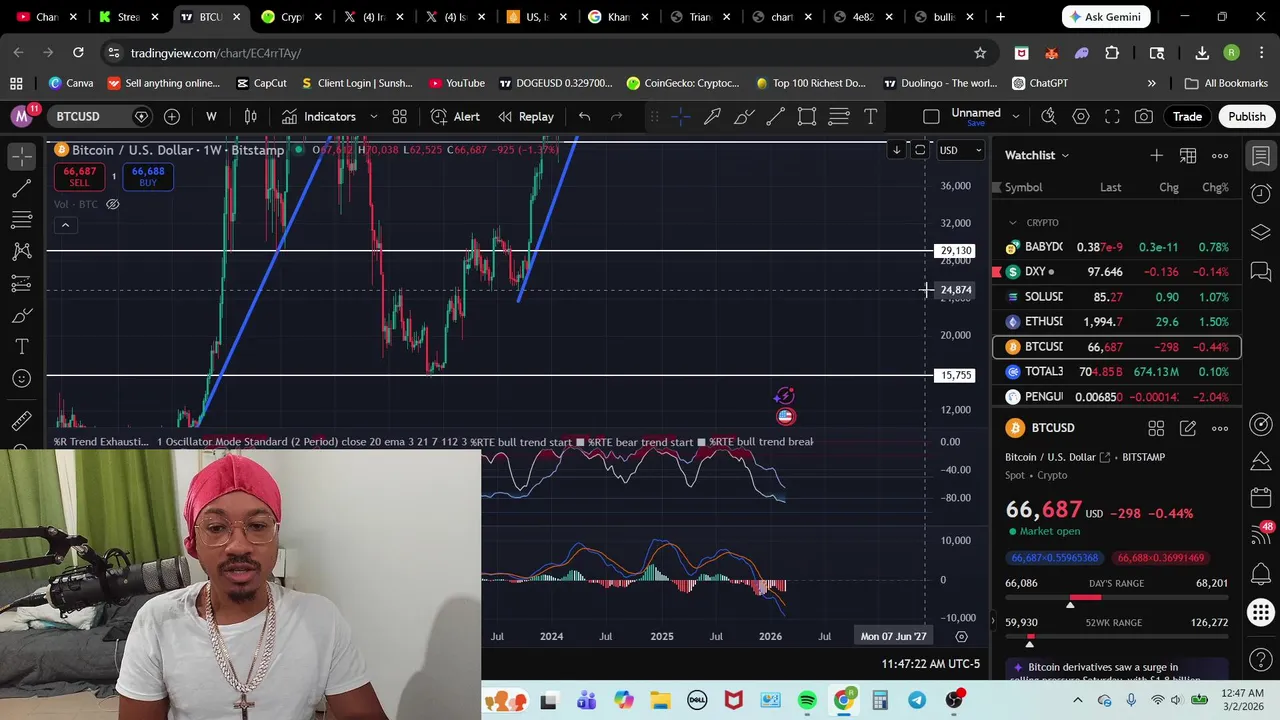Click the Ask Gemini button
Screen dimensions: 1280x720
(x=1105, y=17)
